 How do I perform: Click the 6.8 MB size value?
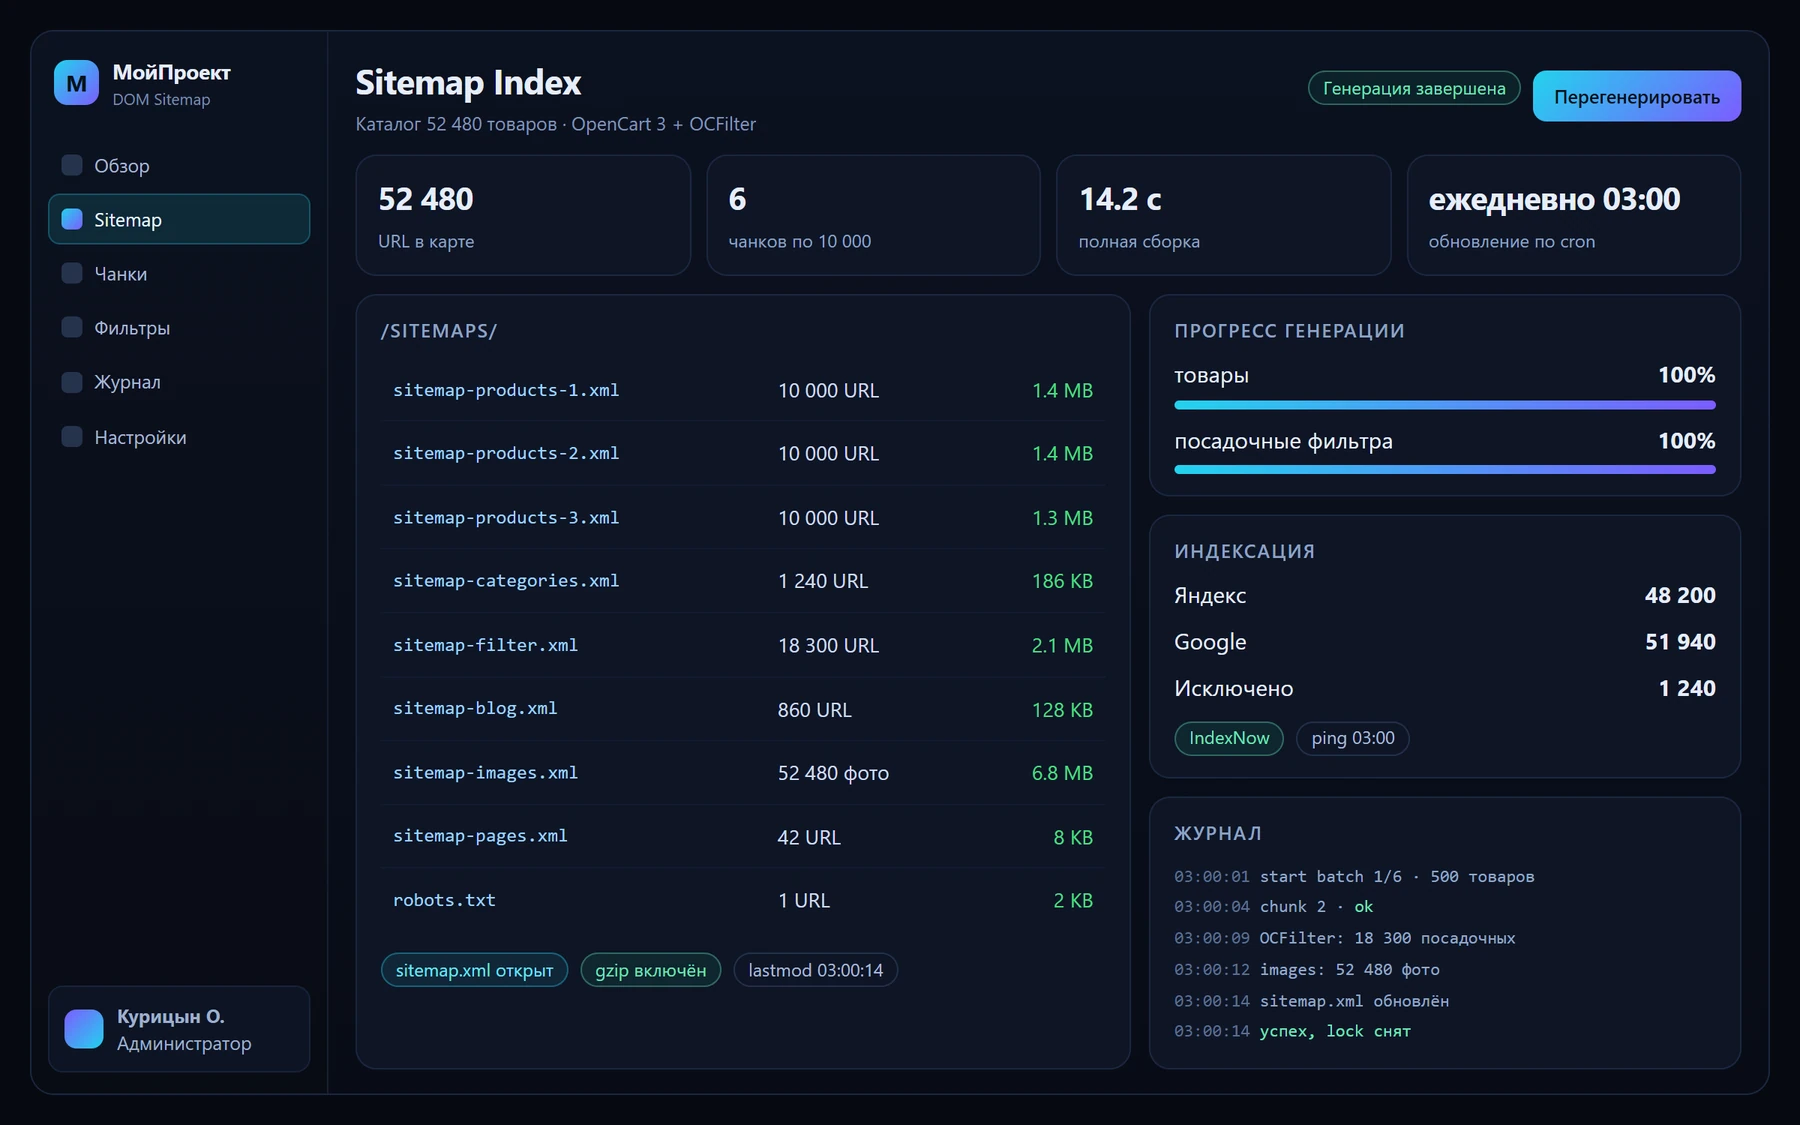click(x=1062, y=773)
